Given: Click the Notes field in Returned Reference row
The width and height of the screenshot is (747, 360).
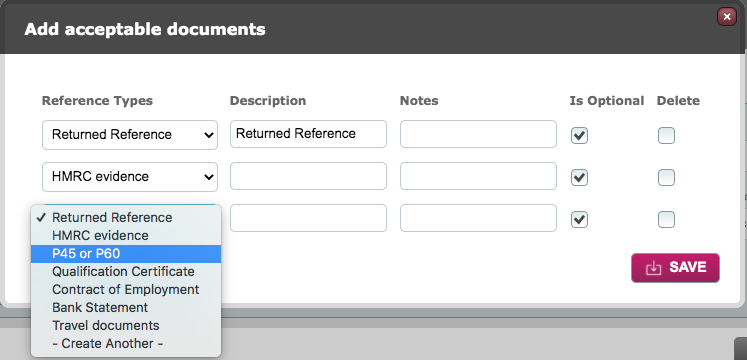Looking at the screenshot, I should point(478,134).
